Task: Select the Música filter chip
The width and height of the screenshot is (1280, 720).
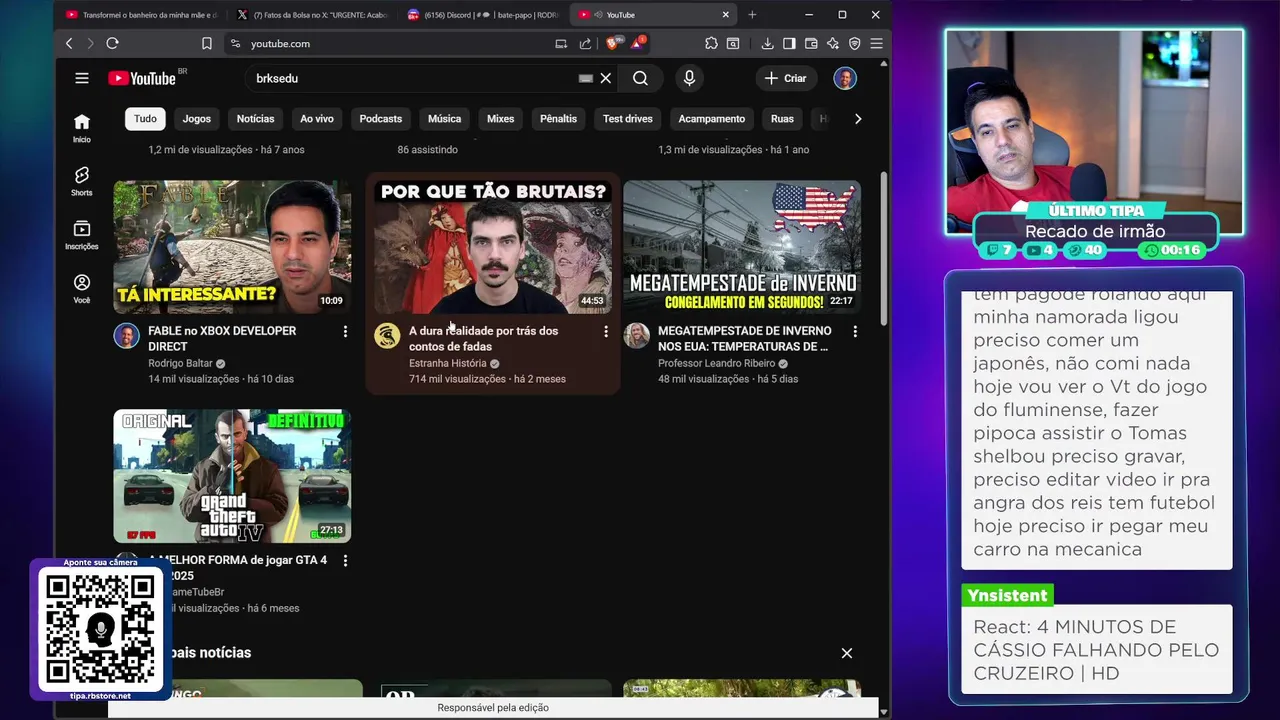Action: [x=444, y=118]
